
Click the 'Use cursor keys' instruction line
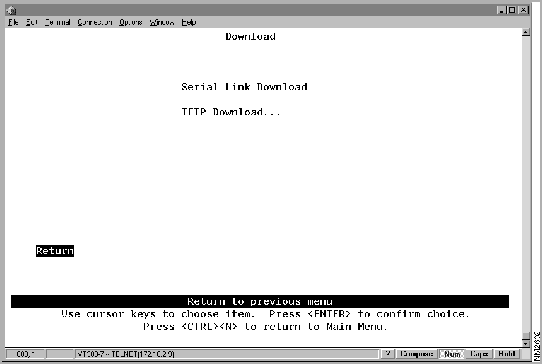(x=265, y=314)
